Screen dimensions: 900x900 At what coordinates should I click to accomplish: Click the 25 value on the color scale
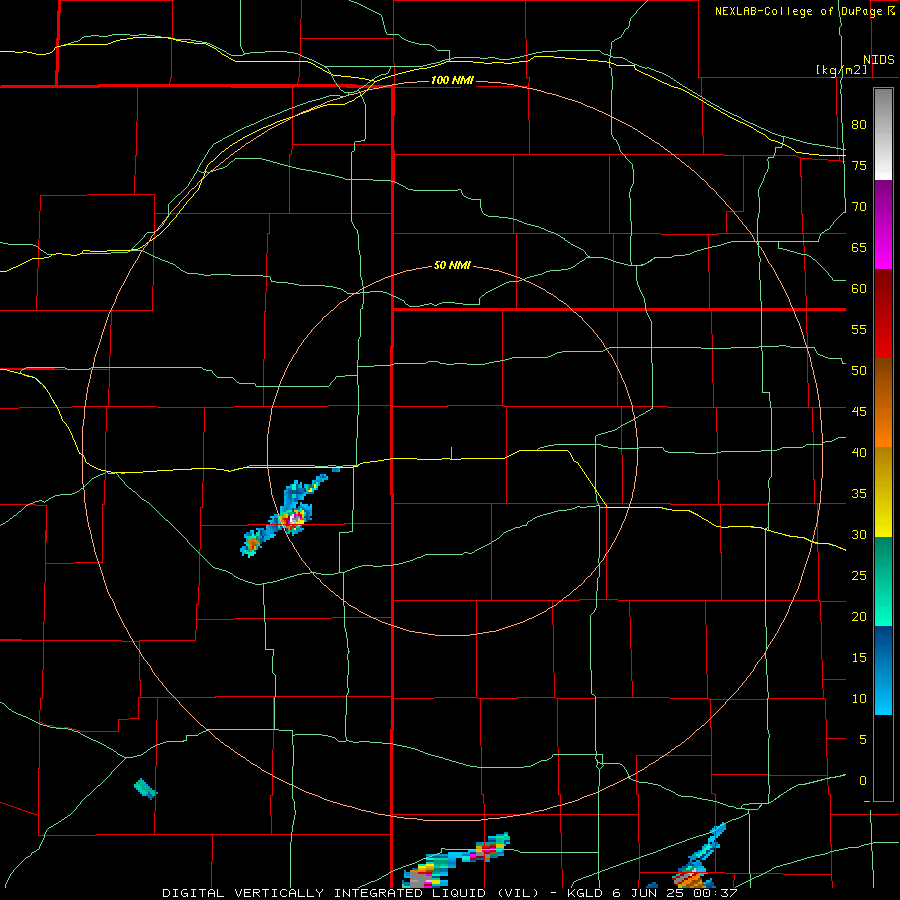pos(859,576)
